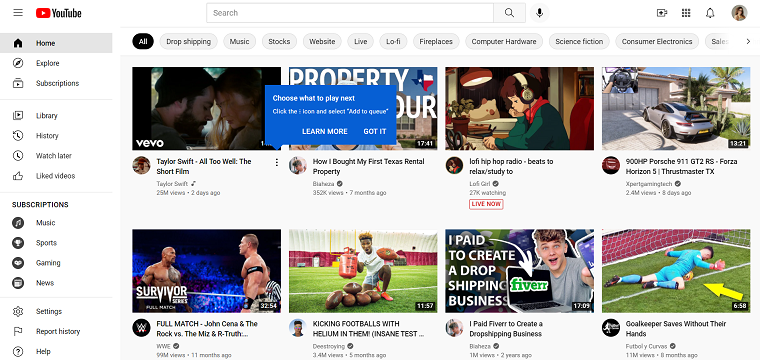
Task: Click the Watch later icon
Action: pos(18,156)
